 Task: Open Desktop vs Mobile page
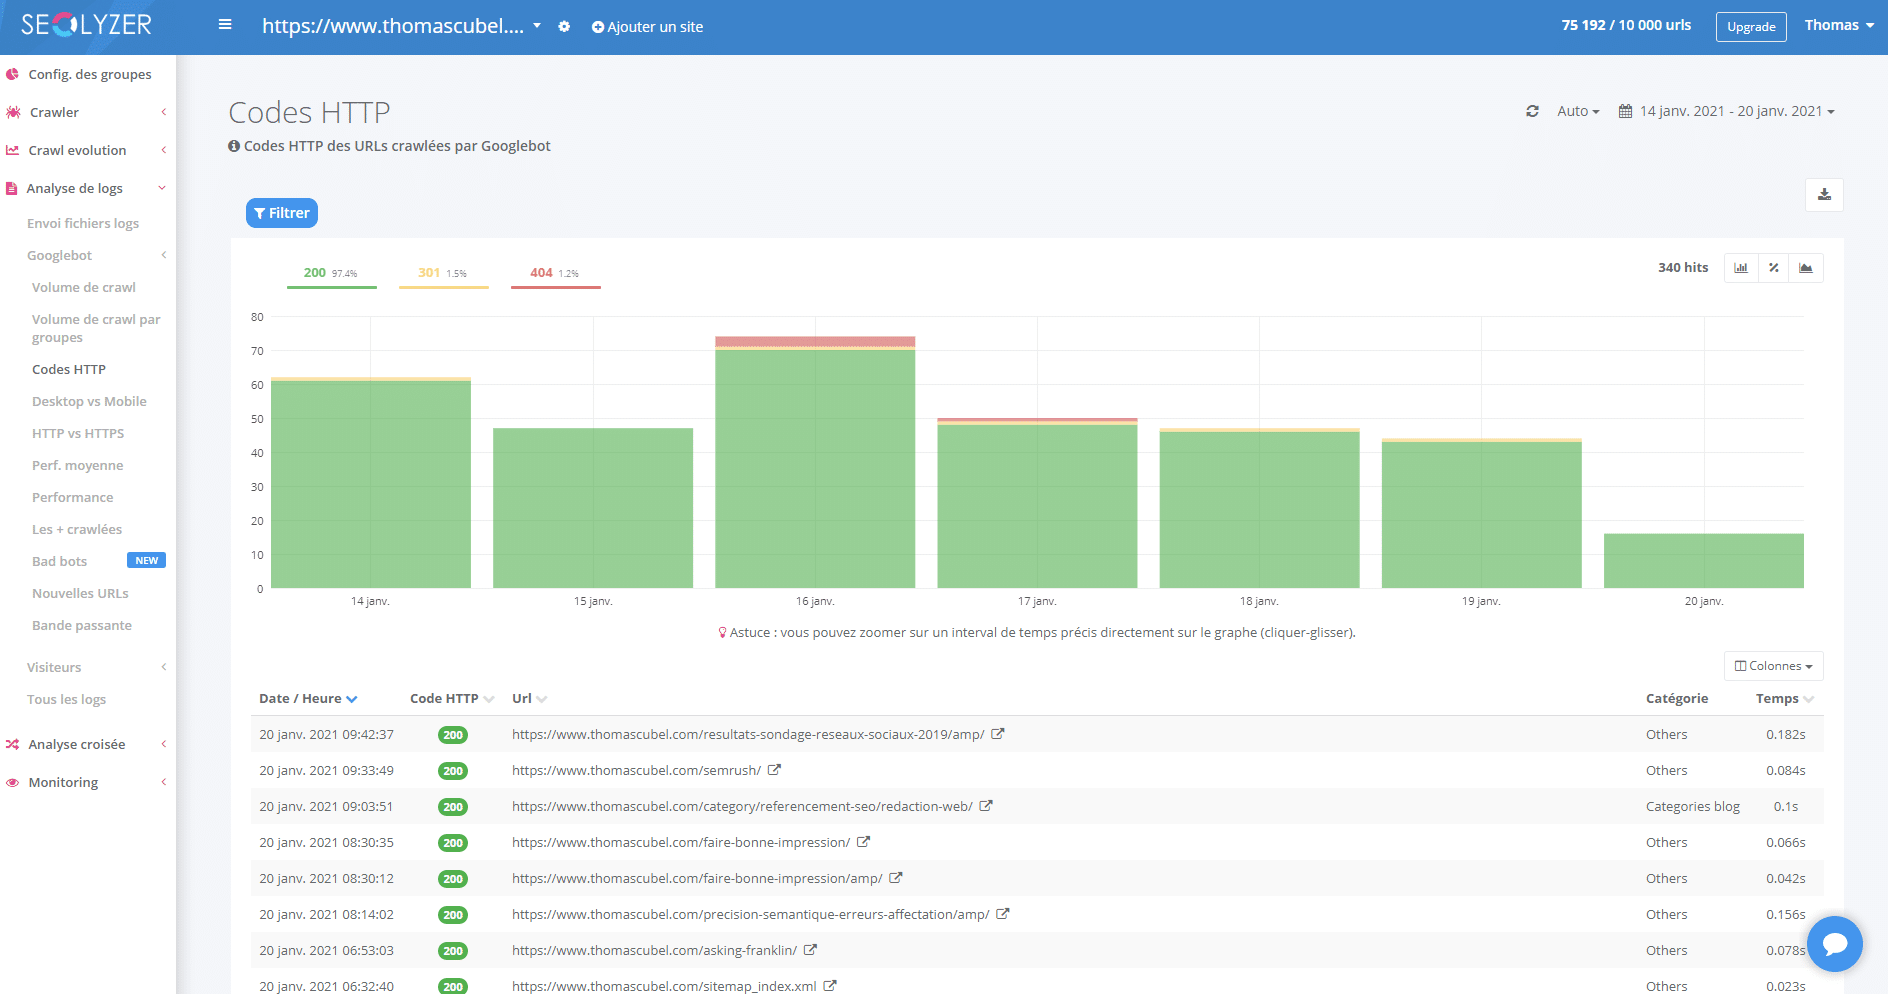(x=89, y=401)
